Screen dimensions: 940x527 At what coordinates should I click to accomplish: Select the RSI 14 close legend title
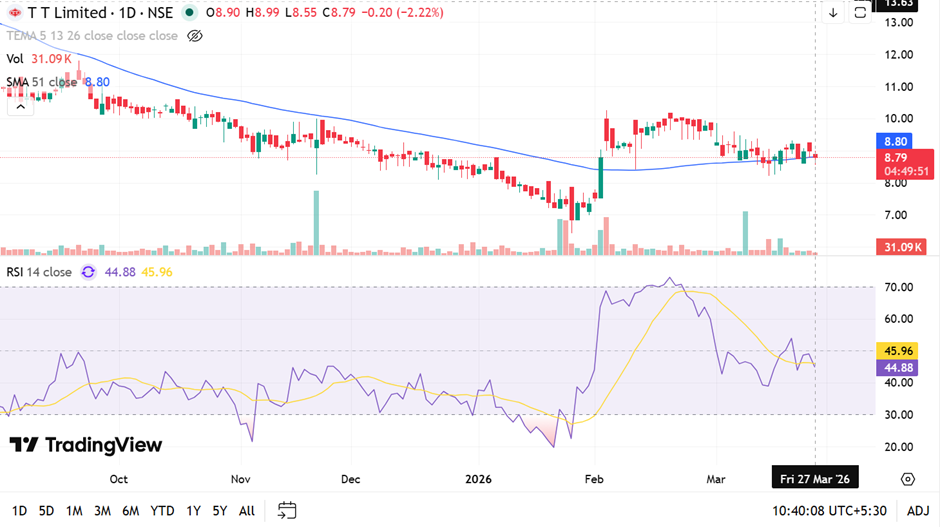point(40,272)
